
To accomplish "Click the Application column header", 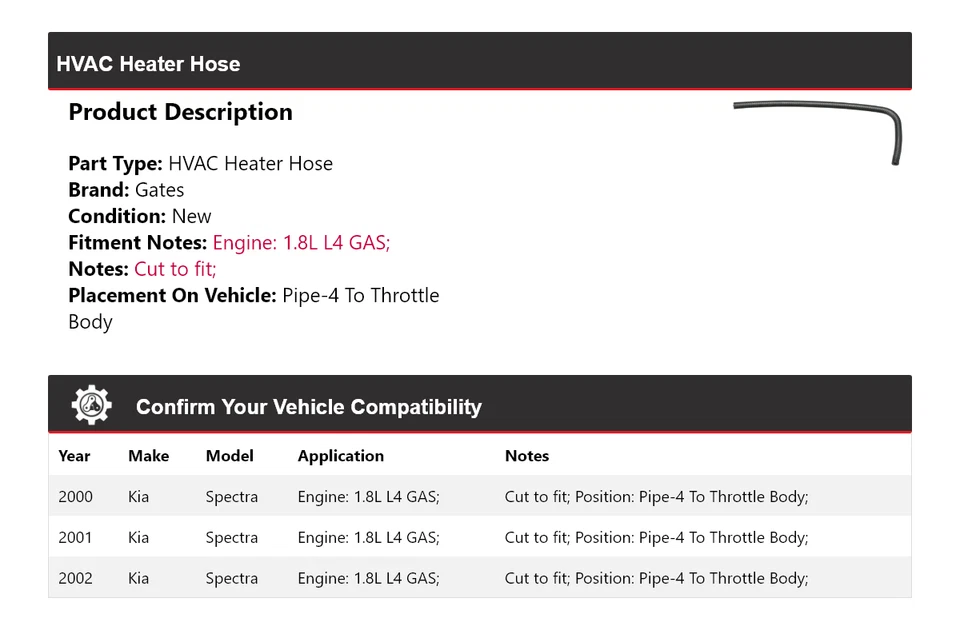I will (340, 456).
